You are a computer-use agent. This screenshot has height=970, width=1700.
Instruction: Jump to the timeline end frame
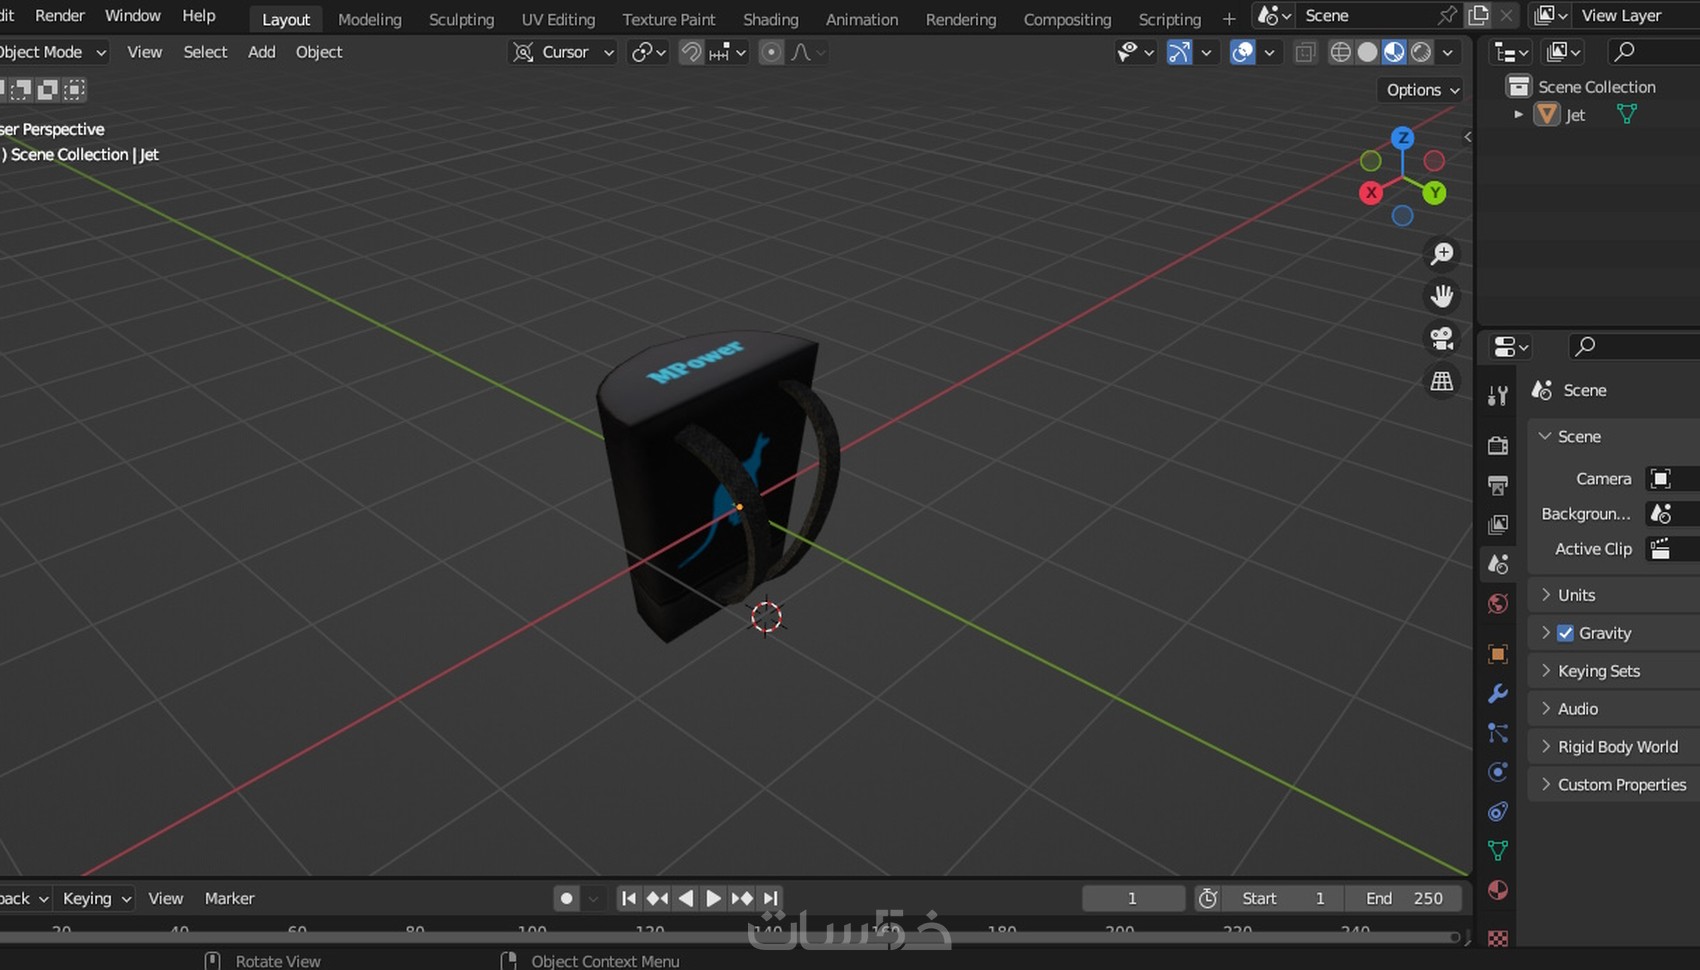click(x=770, y=898)
